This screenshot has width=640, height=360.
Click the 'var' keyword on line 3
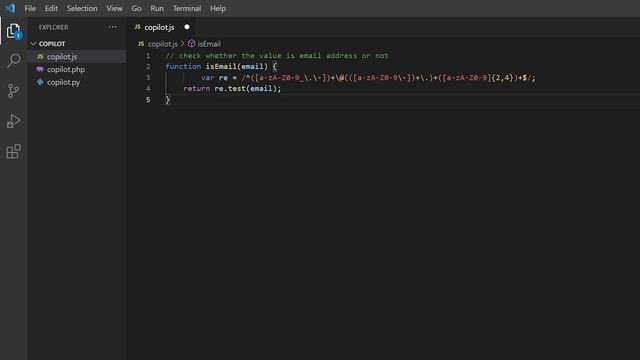coord(208,78)
